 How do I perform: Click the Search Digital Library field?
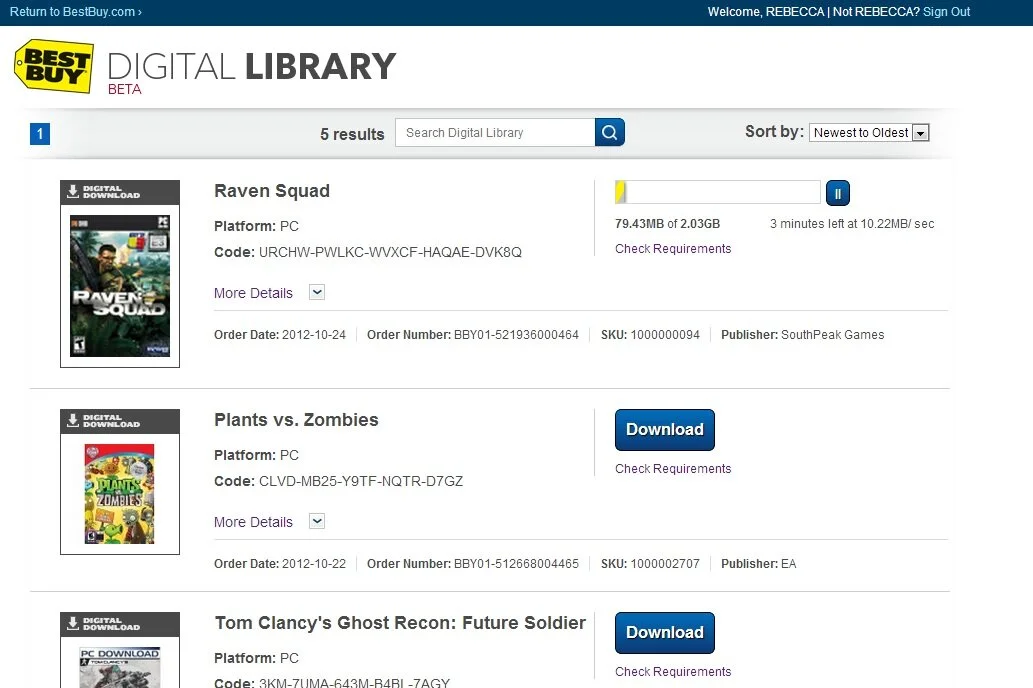[495, 132]
